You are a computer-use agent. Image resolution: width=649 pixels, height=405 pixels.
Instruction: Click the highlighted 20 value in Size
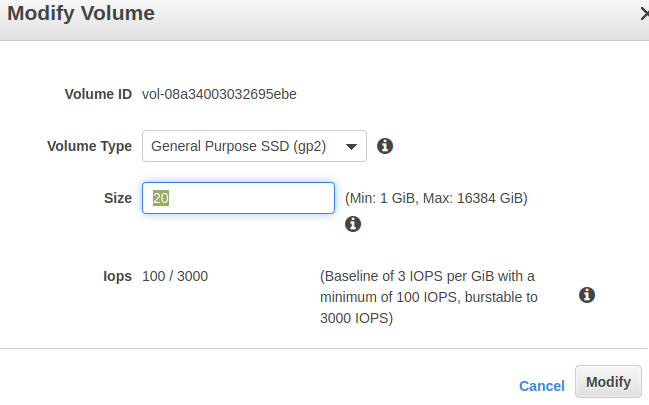tap(160, 198)
